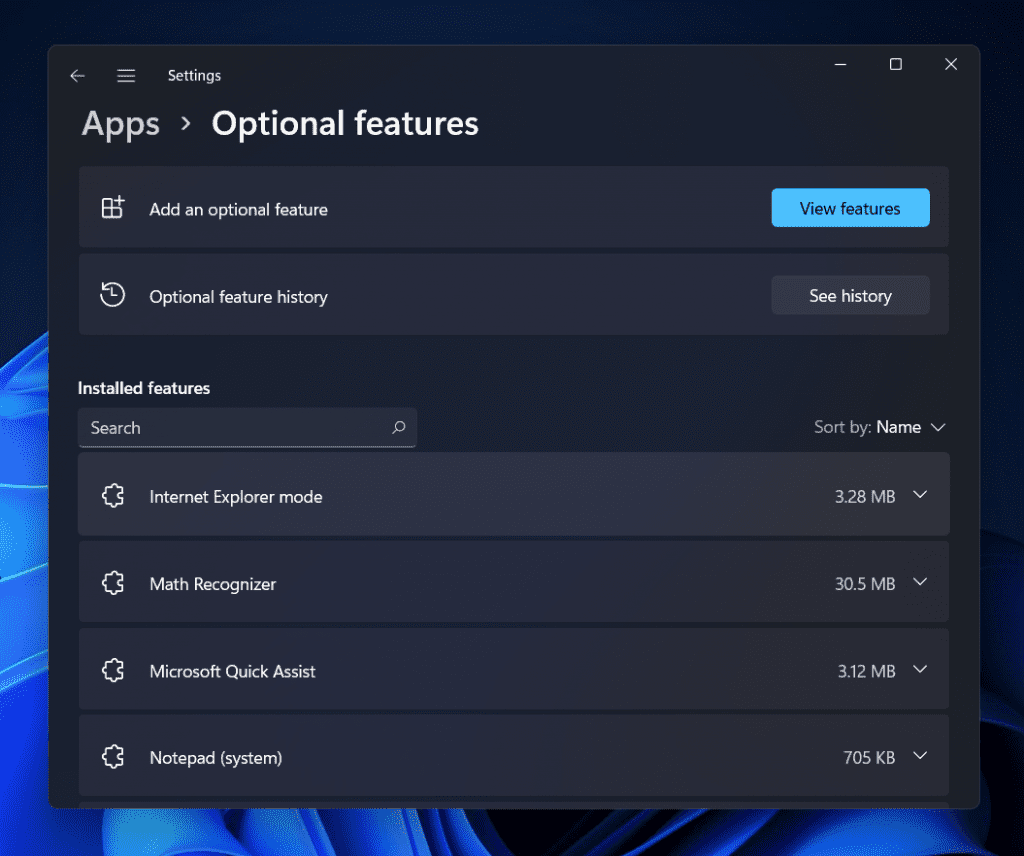Click the See history button
The image size is (1024, 856).
click(x=850, y=296)
